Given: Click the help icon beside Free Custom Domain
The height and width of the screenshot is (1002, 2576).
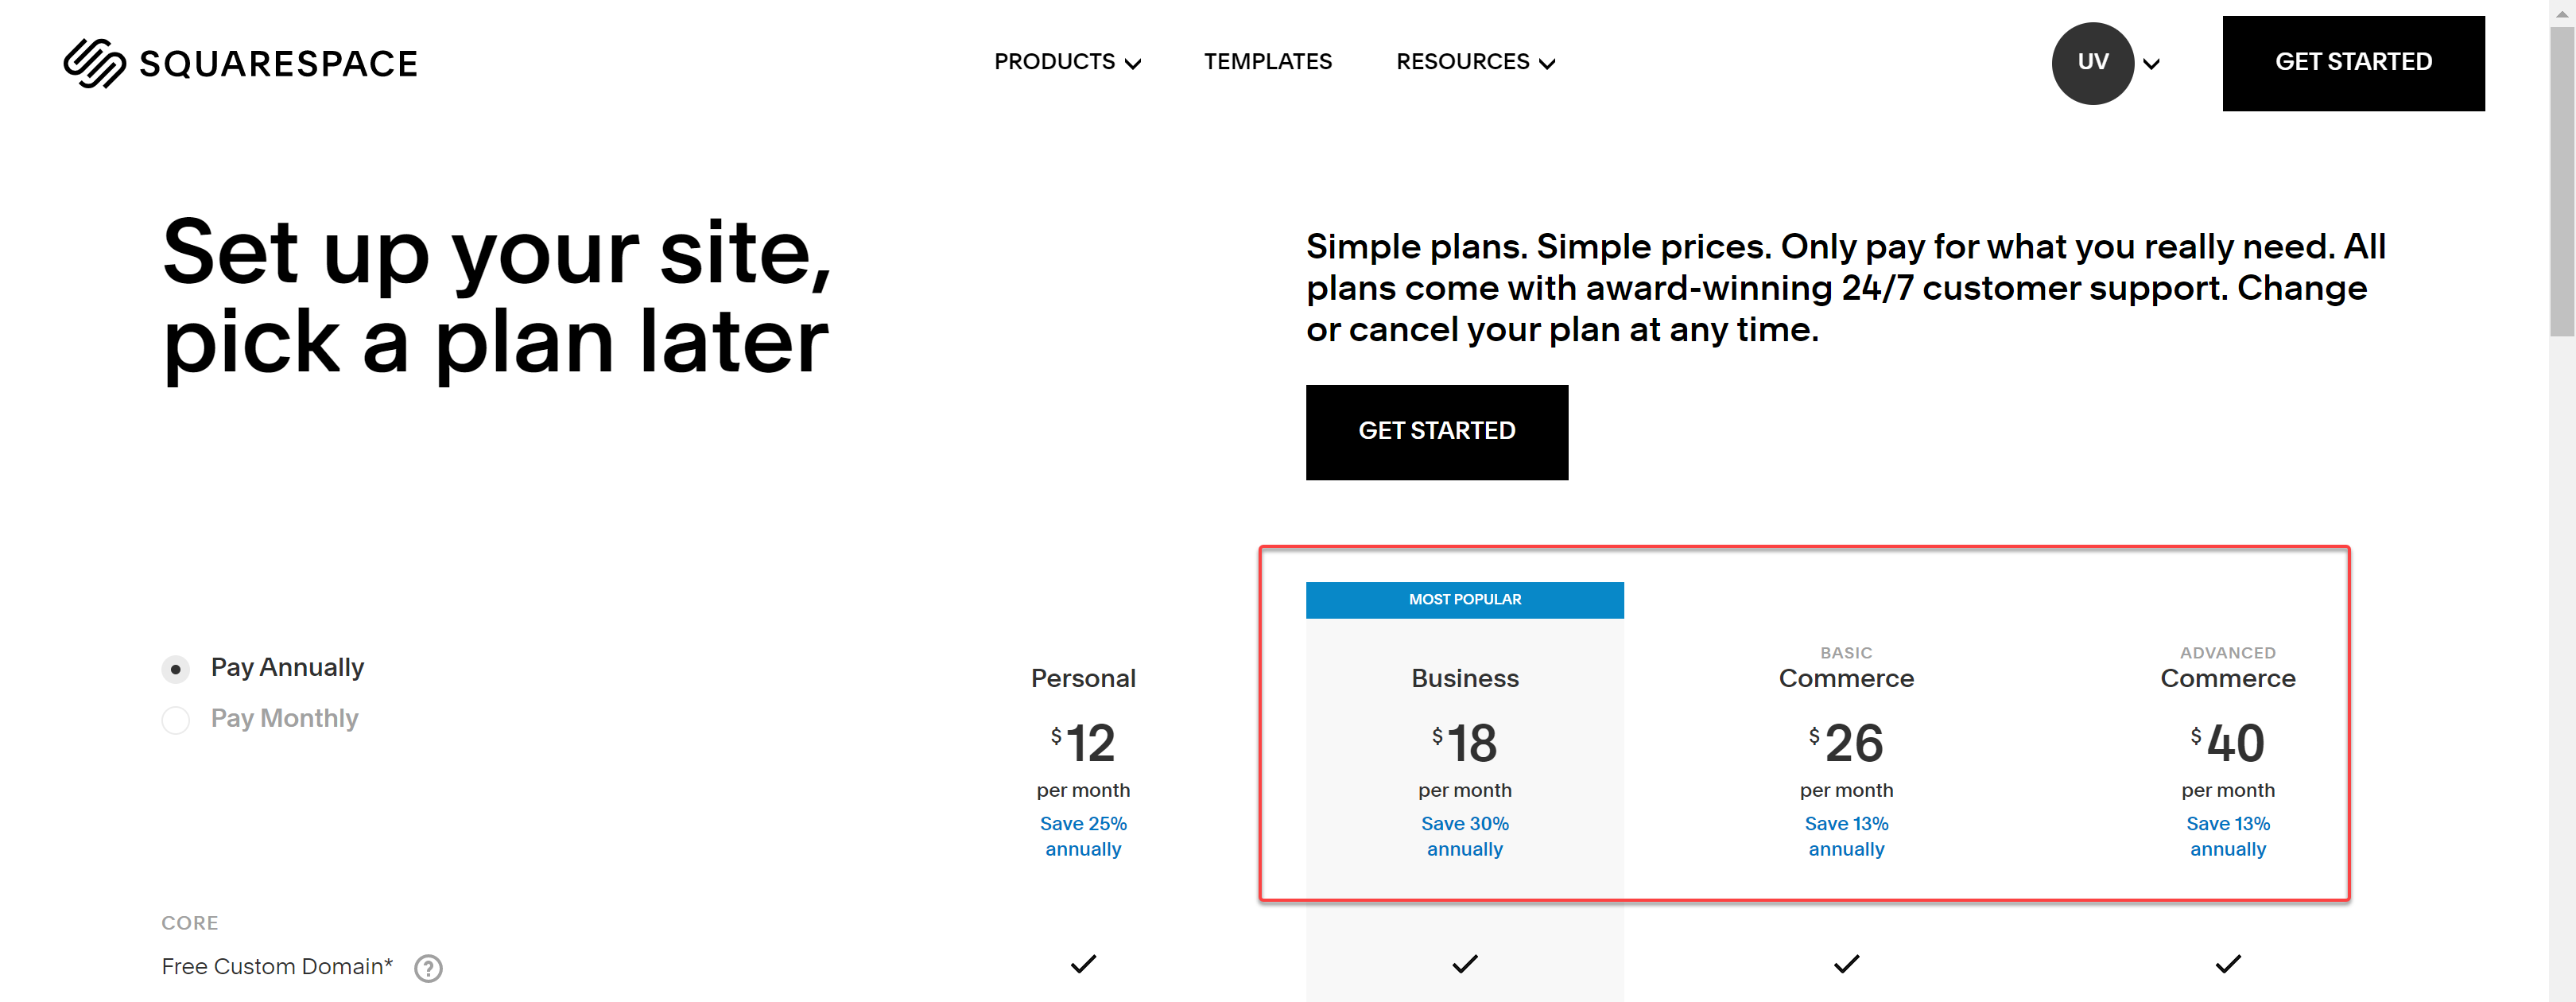Looking at the screenshot, I should [428, 967].
